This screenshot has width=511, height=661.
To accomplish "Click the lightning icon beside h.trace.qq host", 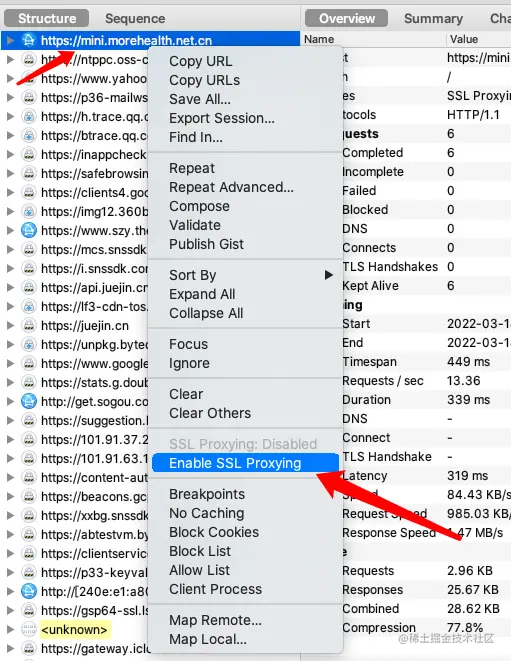I will pyautogui.click(x=29, y=116).
